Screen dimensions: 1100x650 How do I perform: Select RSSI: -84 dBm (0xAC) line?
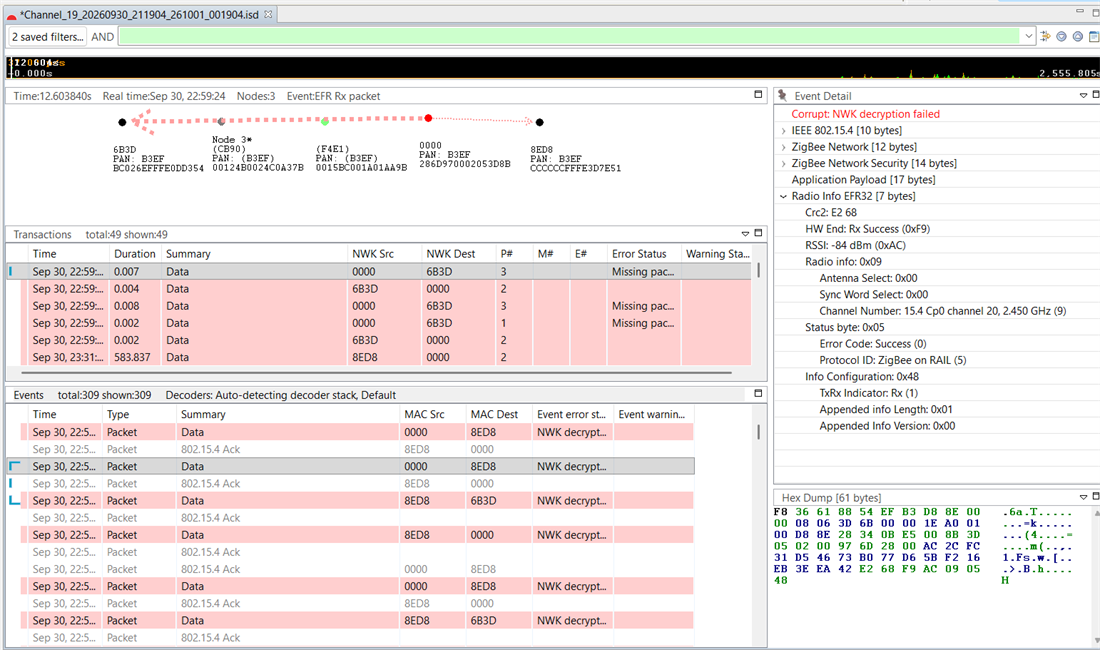[855, 245]
